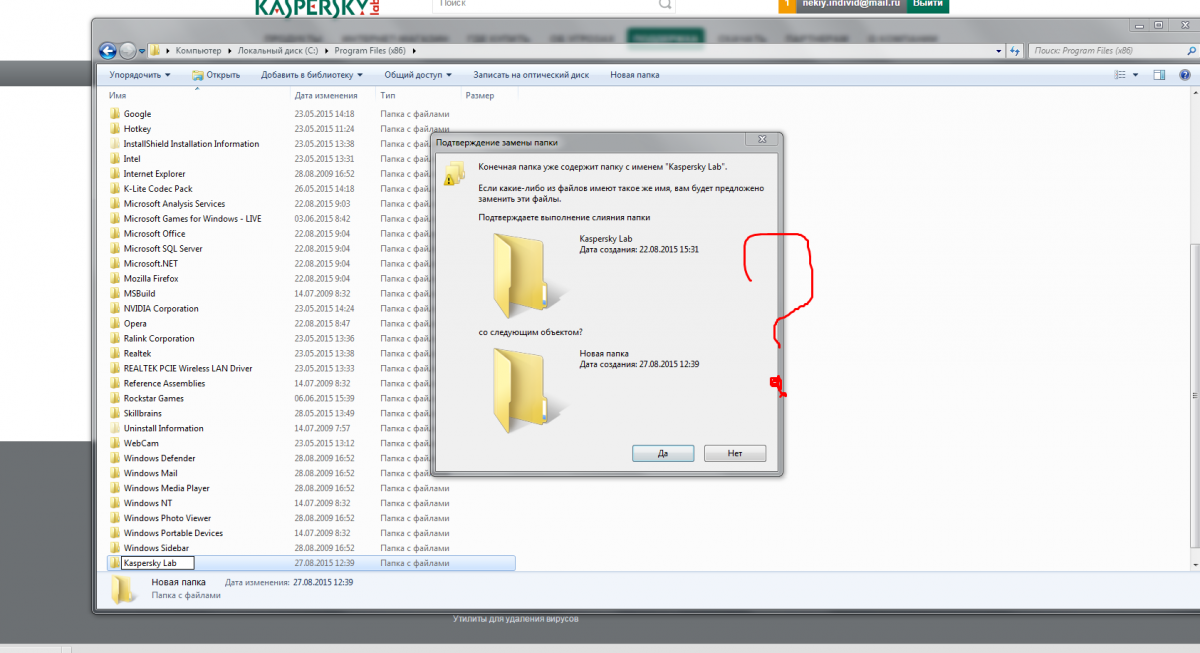Click the 'Выйти' button on Kaspersky webpage
Image resolution: width=1200 pixels, height=653 pixels.
pos(928,5)
